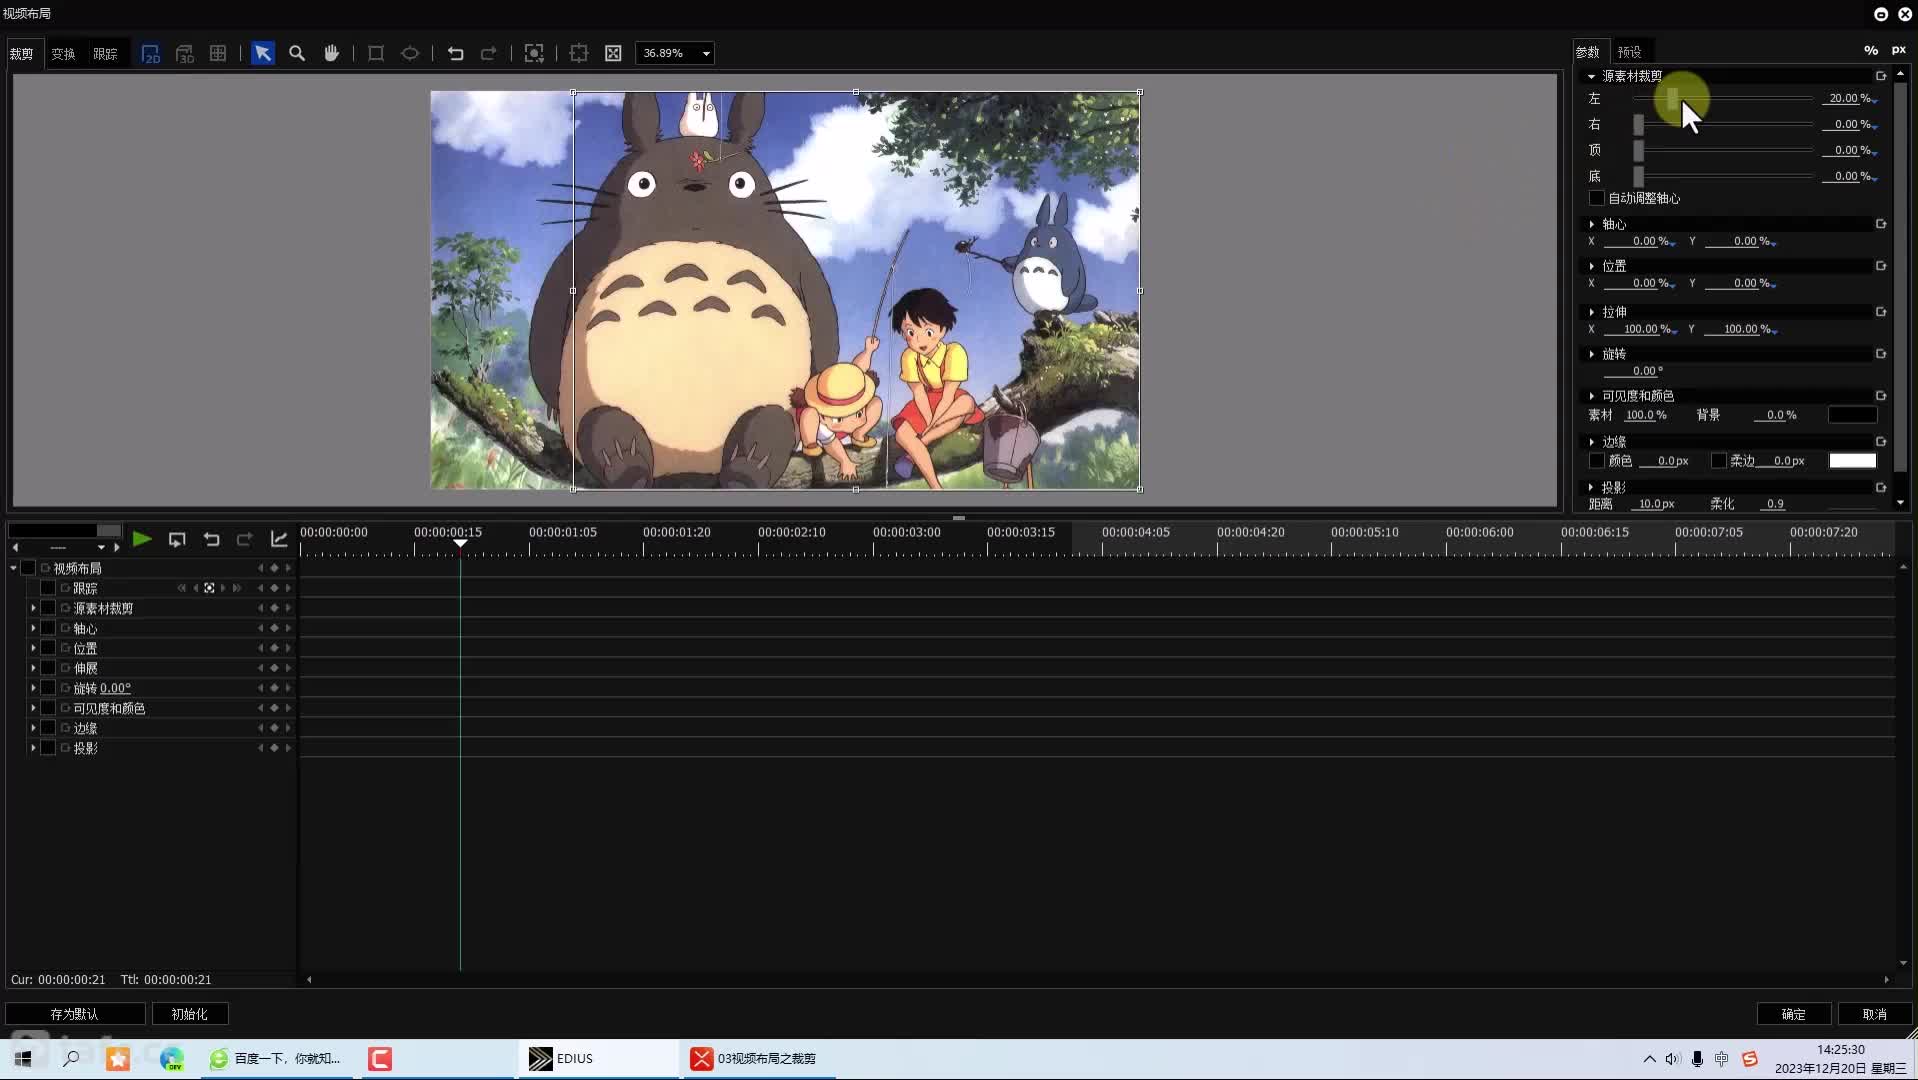This screenshot has width=1918, height=1080.
Task: Open the keyframe graph curve icon
Action: tap(279, 540)
